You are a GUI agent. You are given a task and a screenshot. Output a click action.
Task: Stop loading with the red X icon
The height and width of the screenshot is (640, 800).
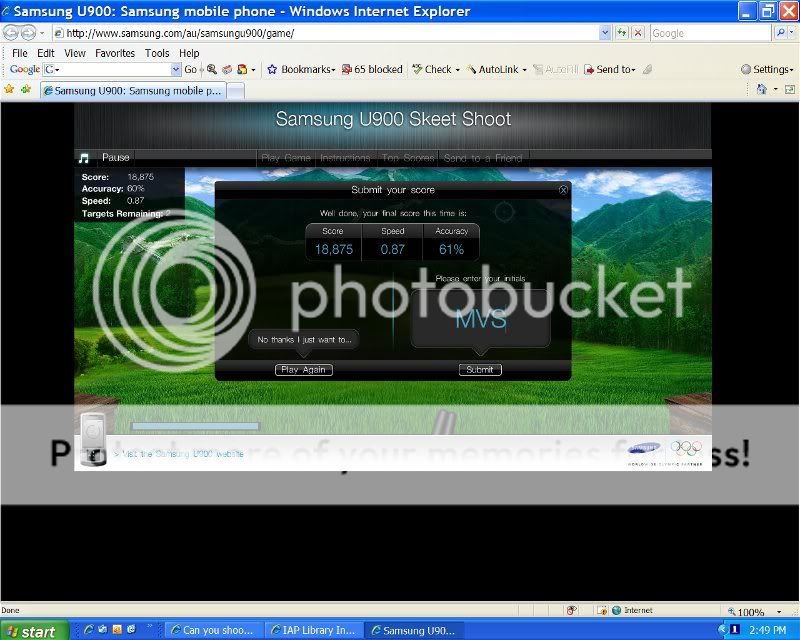point(638,33)
